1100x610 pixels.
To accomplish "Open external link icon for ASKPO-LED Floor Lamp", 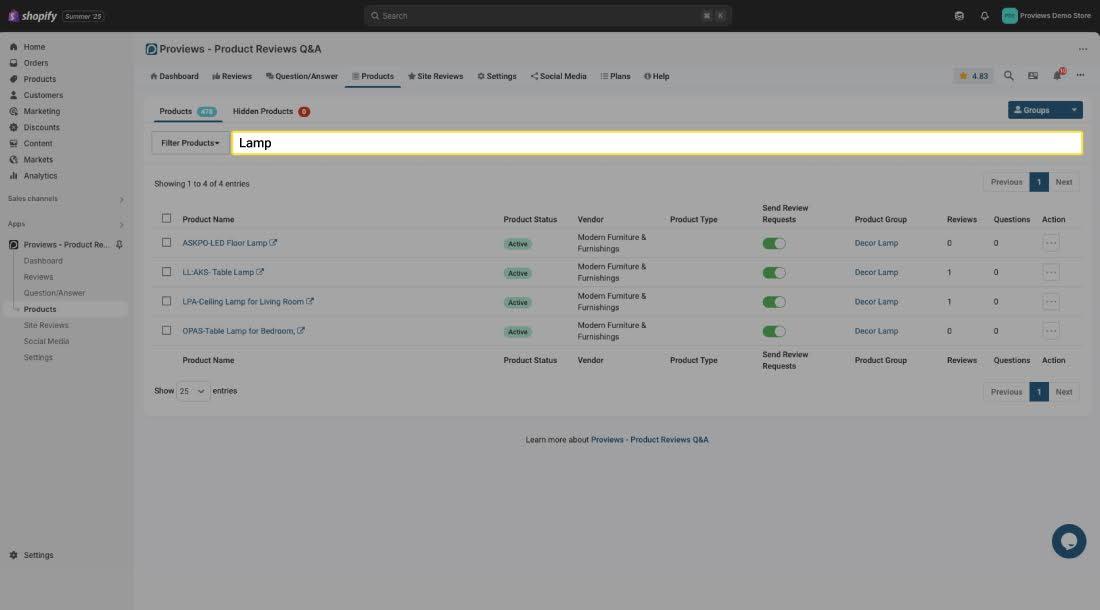I will (274, 243).
